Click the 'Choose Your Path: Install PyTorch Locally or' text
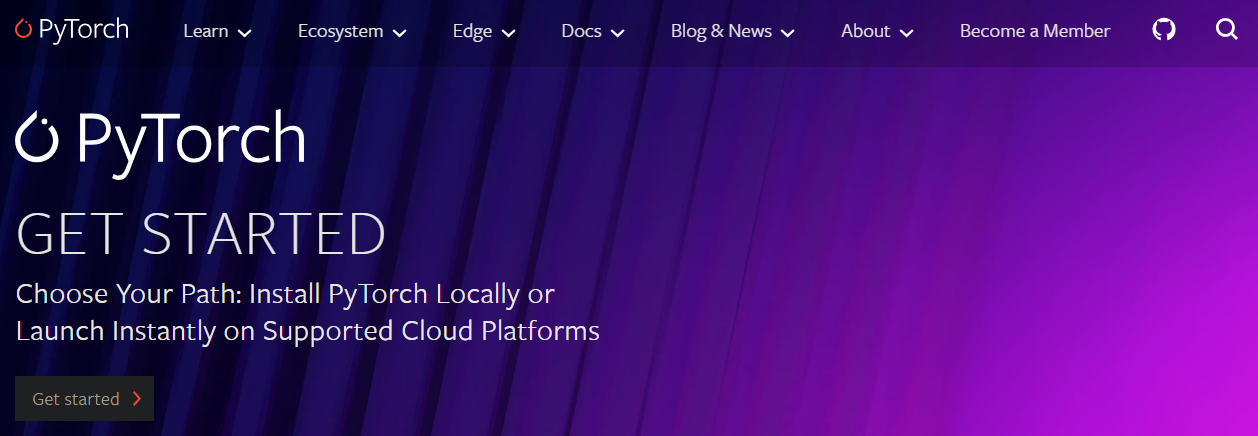Image resolution: width=1258 pixels, height=436 pixels. (285, 295)
